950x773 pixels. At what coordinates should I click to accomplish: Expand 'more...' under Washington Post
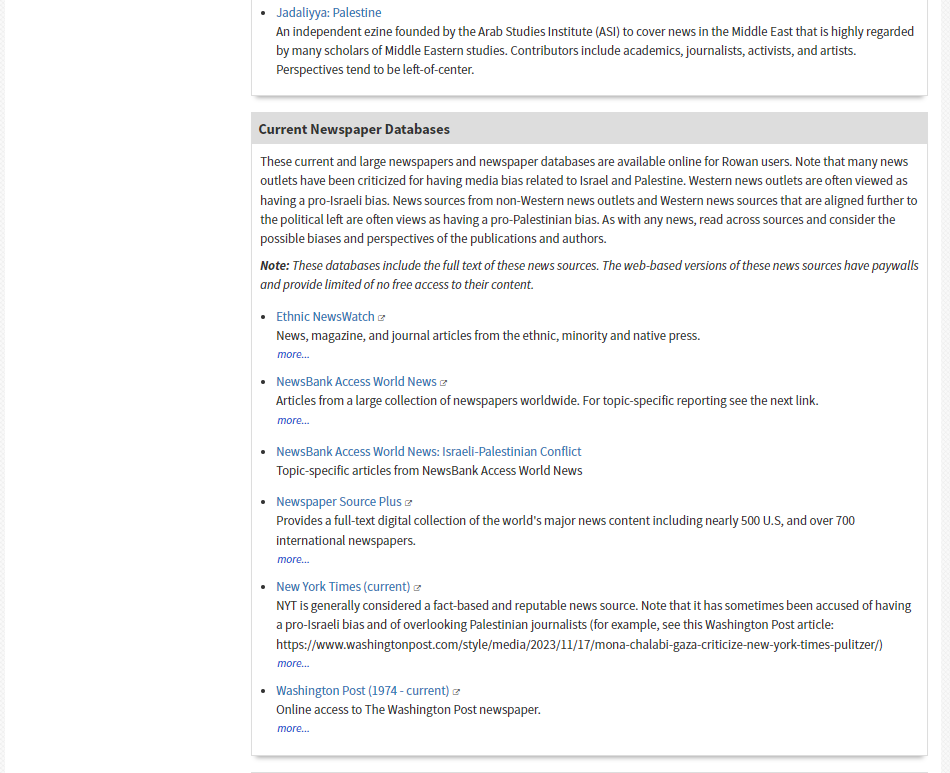tap(293, 729)
